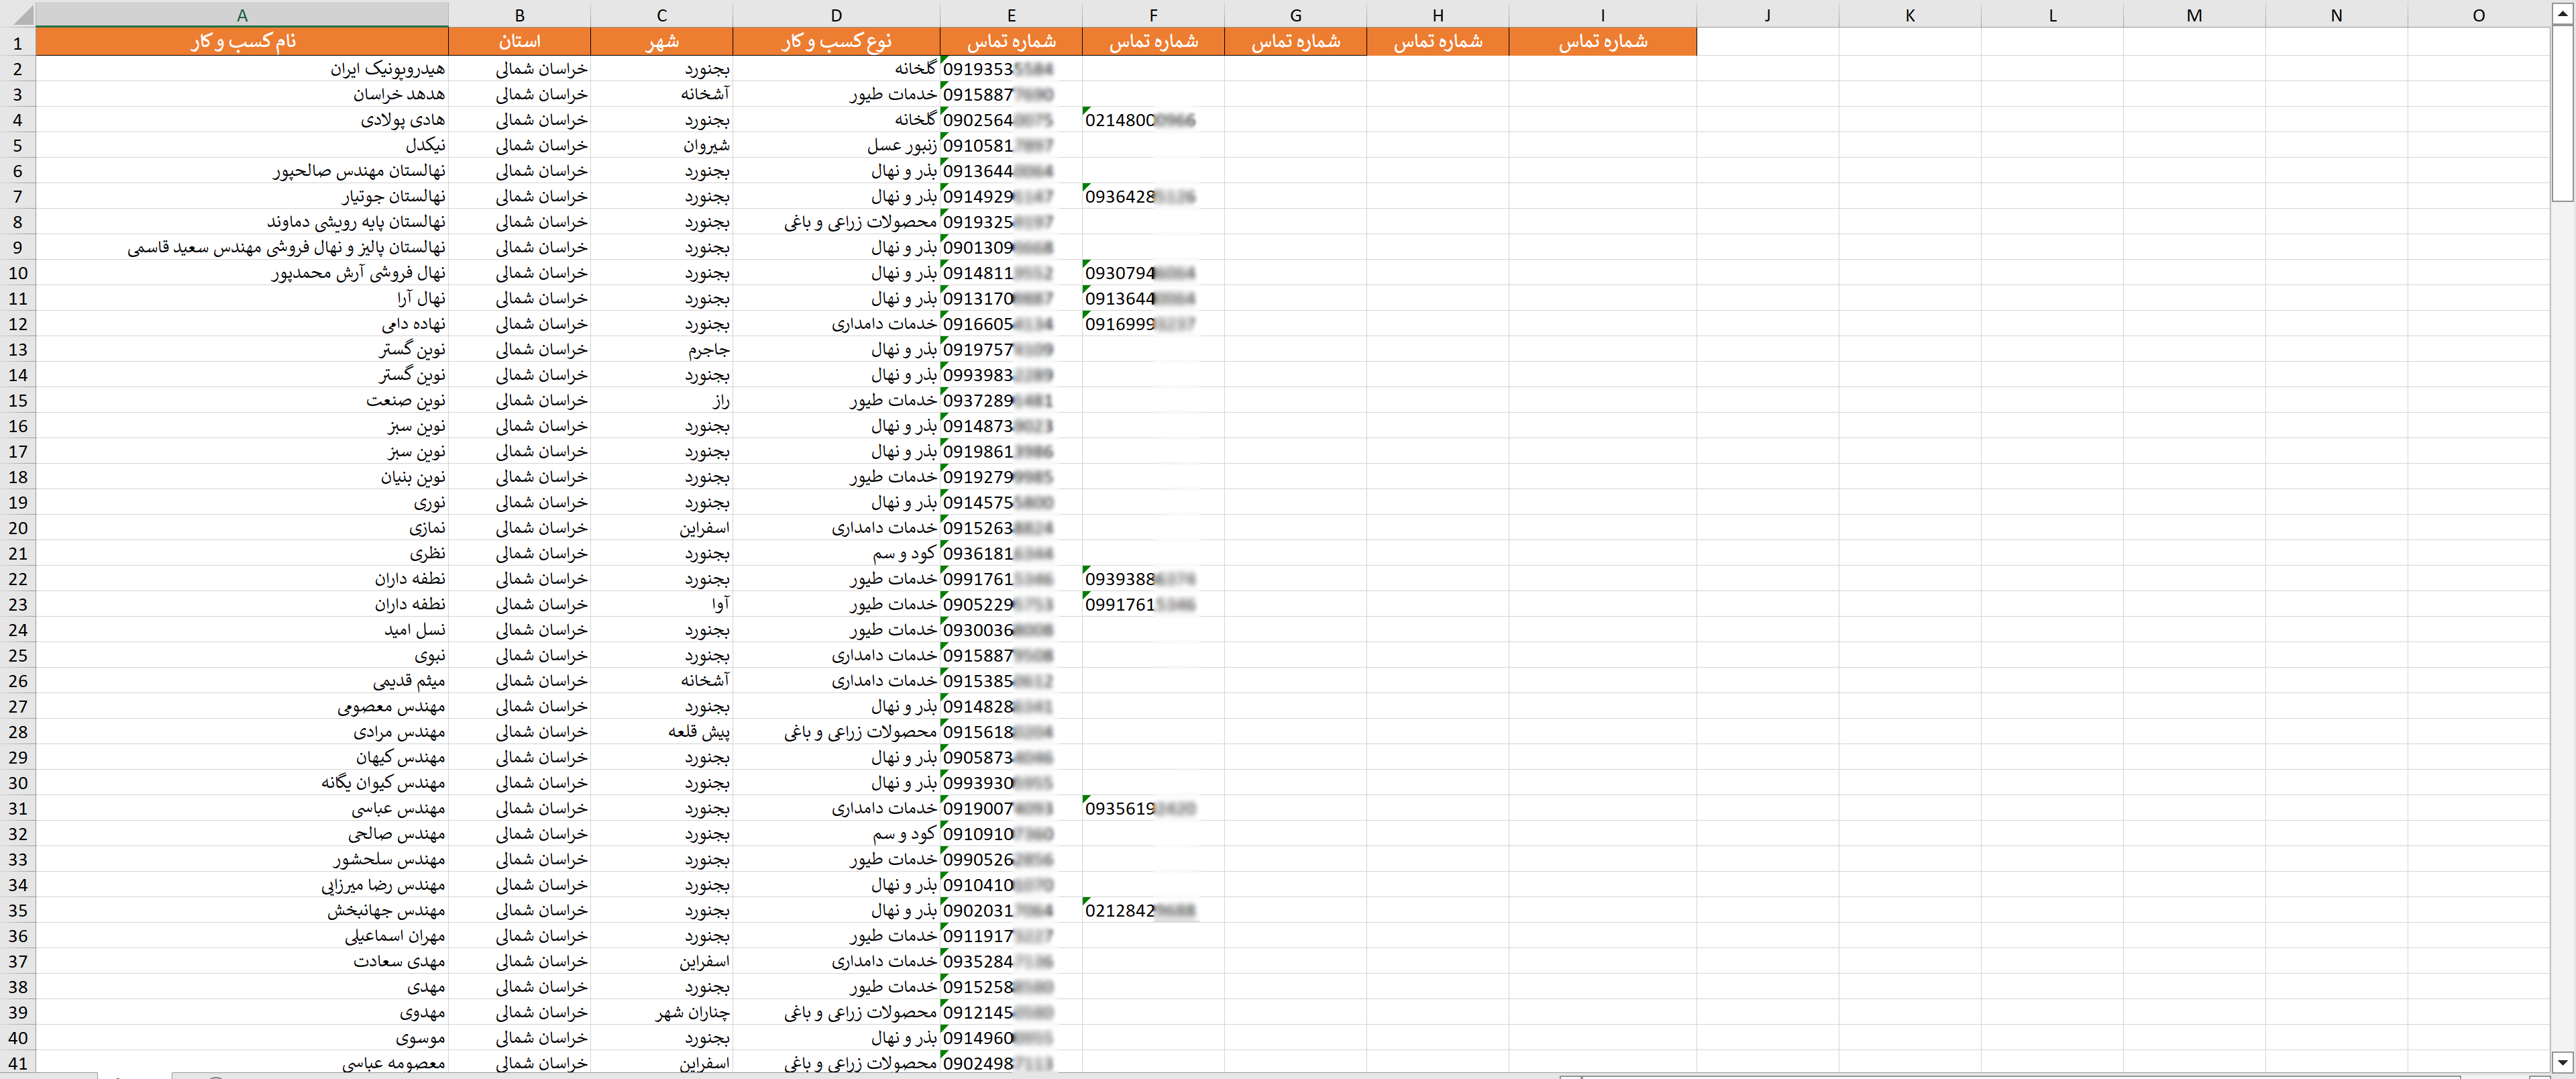Click 'شماره تماس' header cell in column I
Screen dimensions: 2576x1079
[x=1602, y=41]
